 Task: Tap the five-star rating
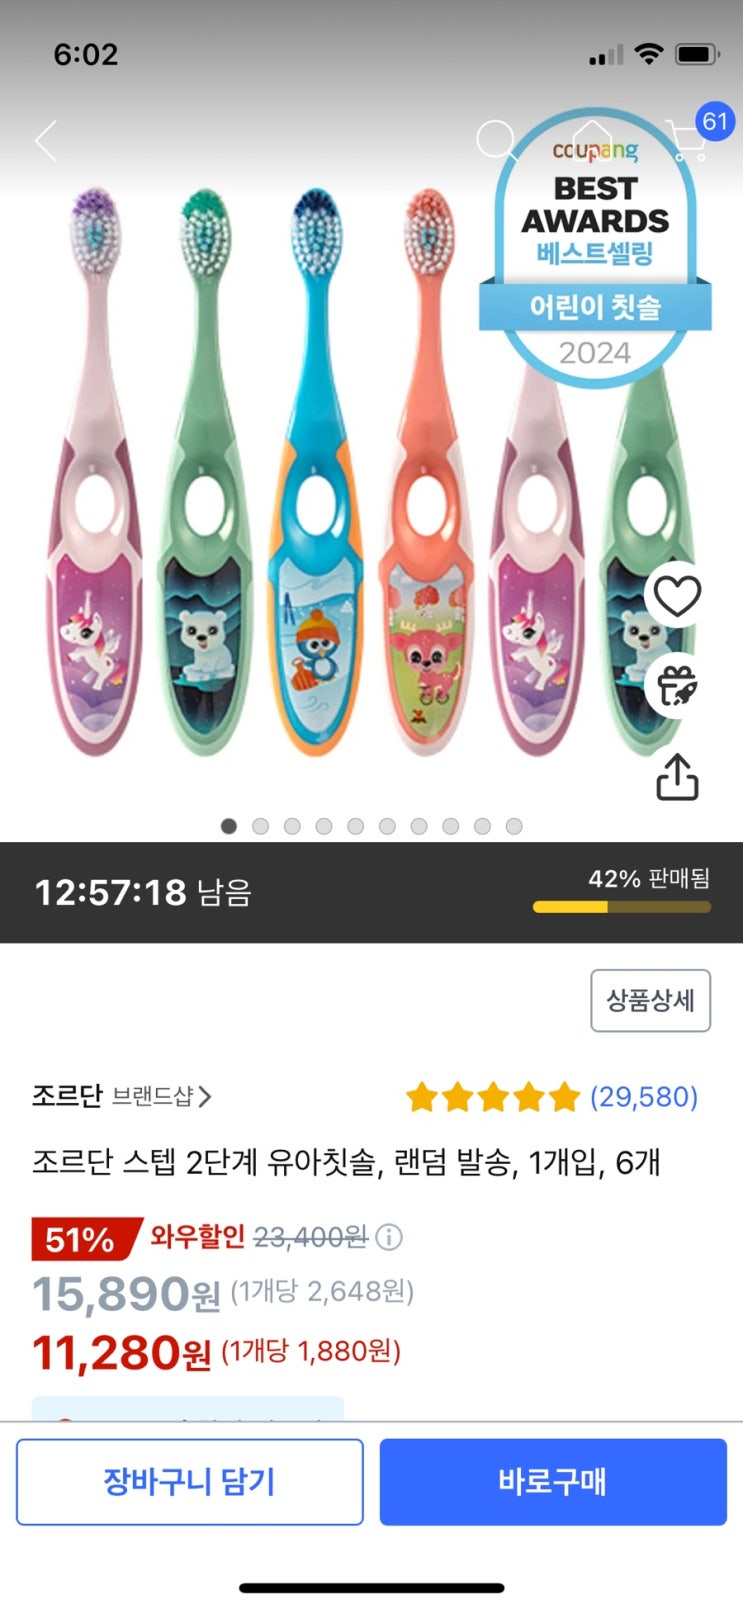[493, 1097]
